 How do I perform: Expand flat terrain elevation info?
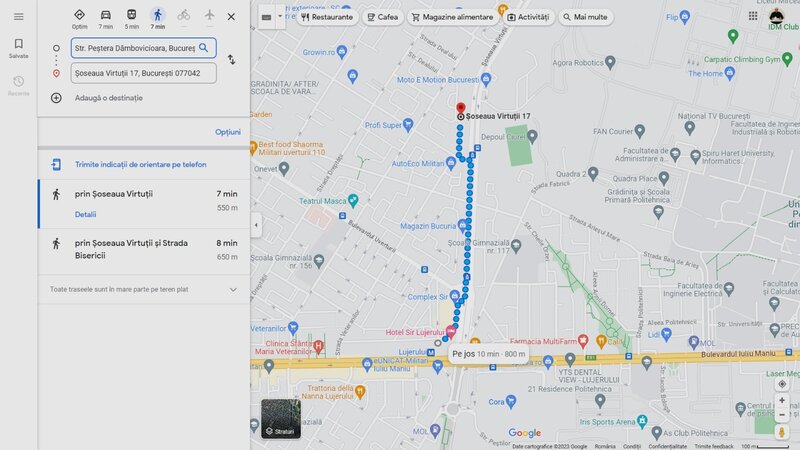[x=233, y=290]
